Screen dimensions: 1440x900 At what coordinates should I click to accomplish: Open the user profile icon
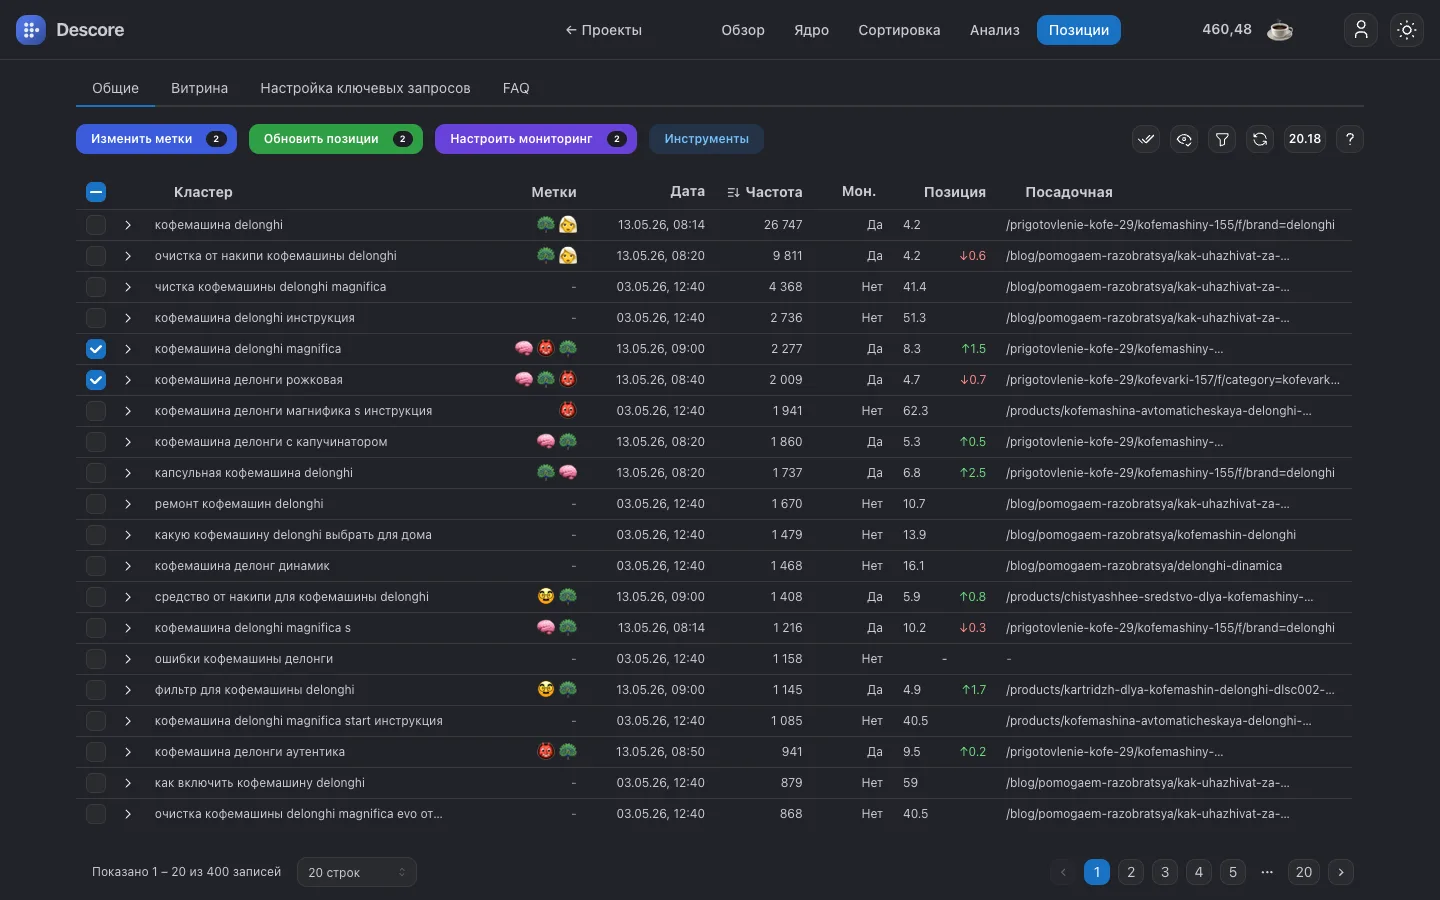pyautogui.click(x=1361, y=30)
